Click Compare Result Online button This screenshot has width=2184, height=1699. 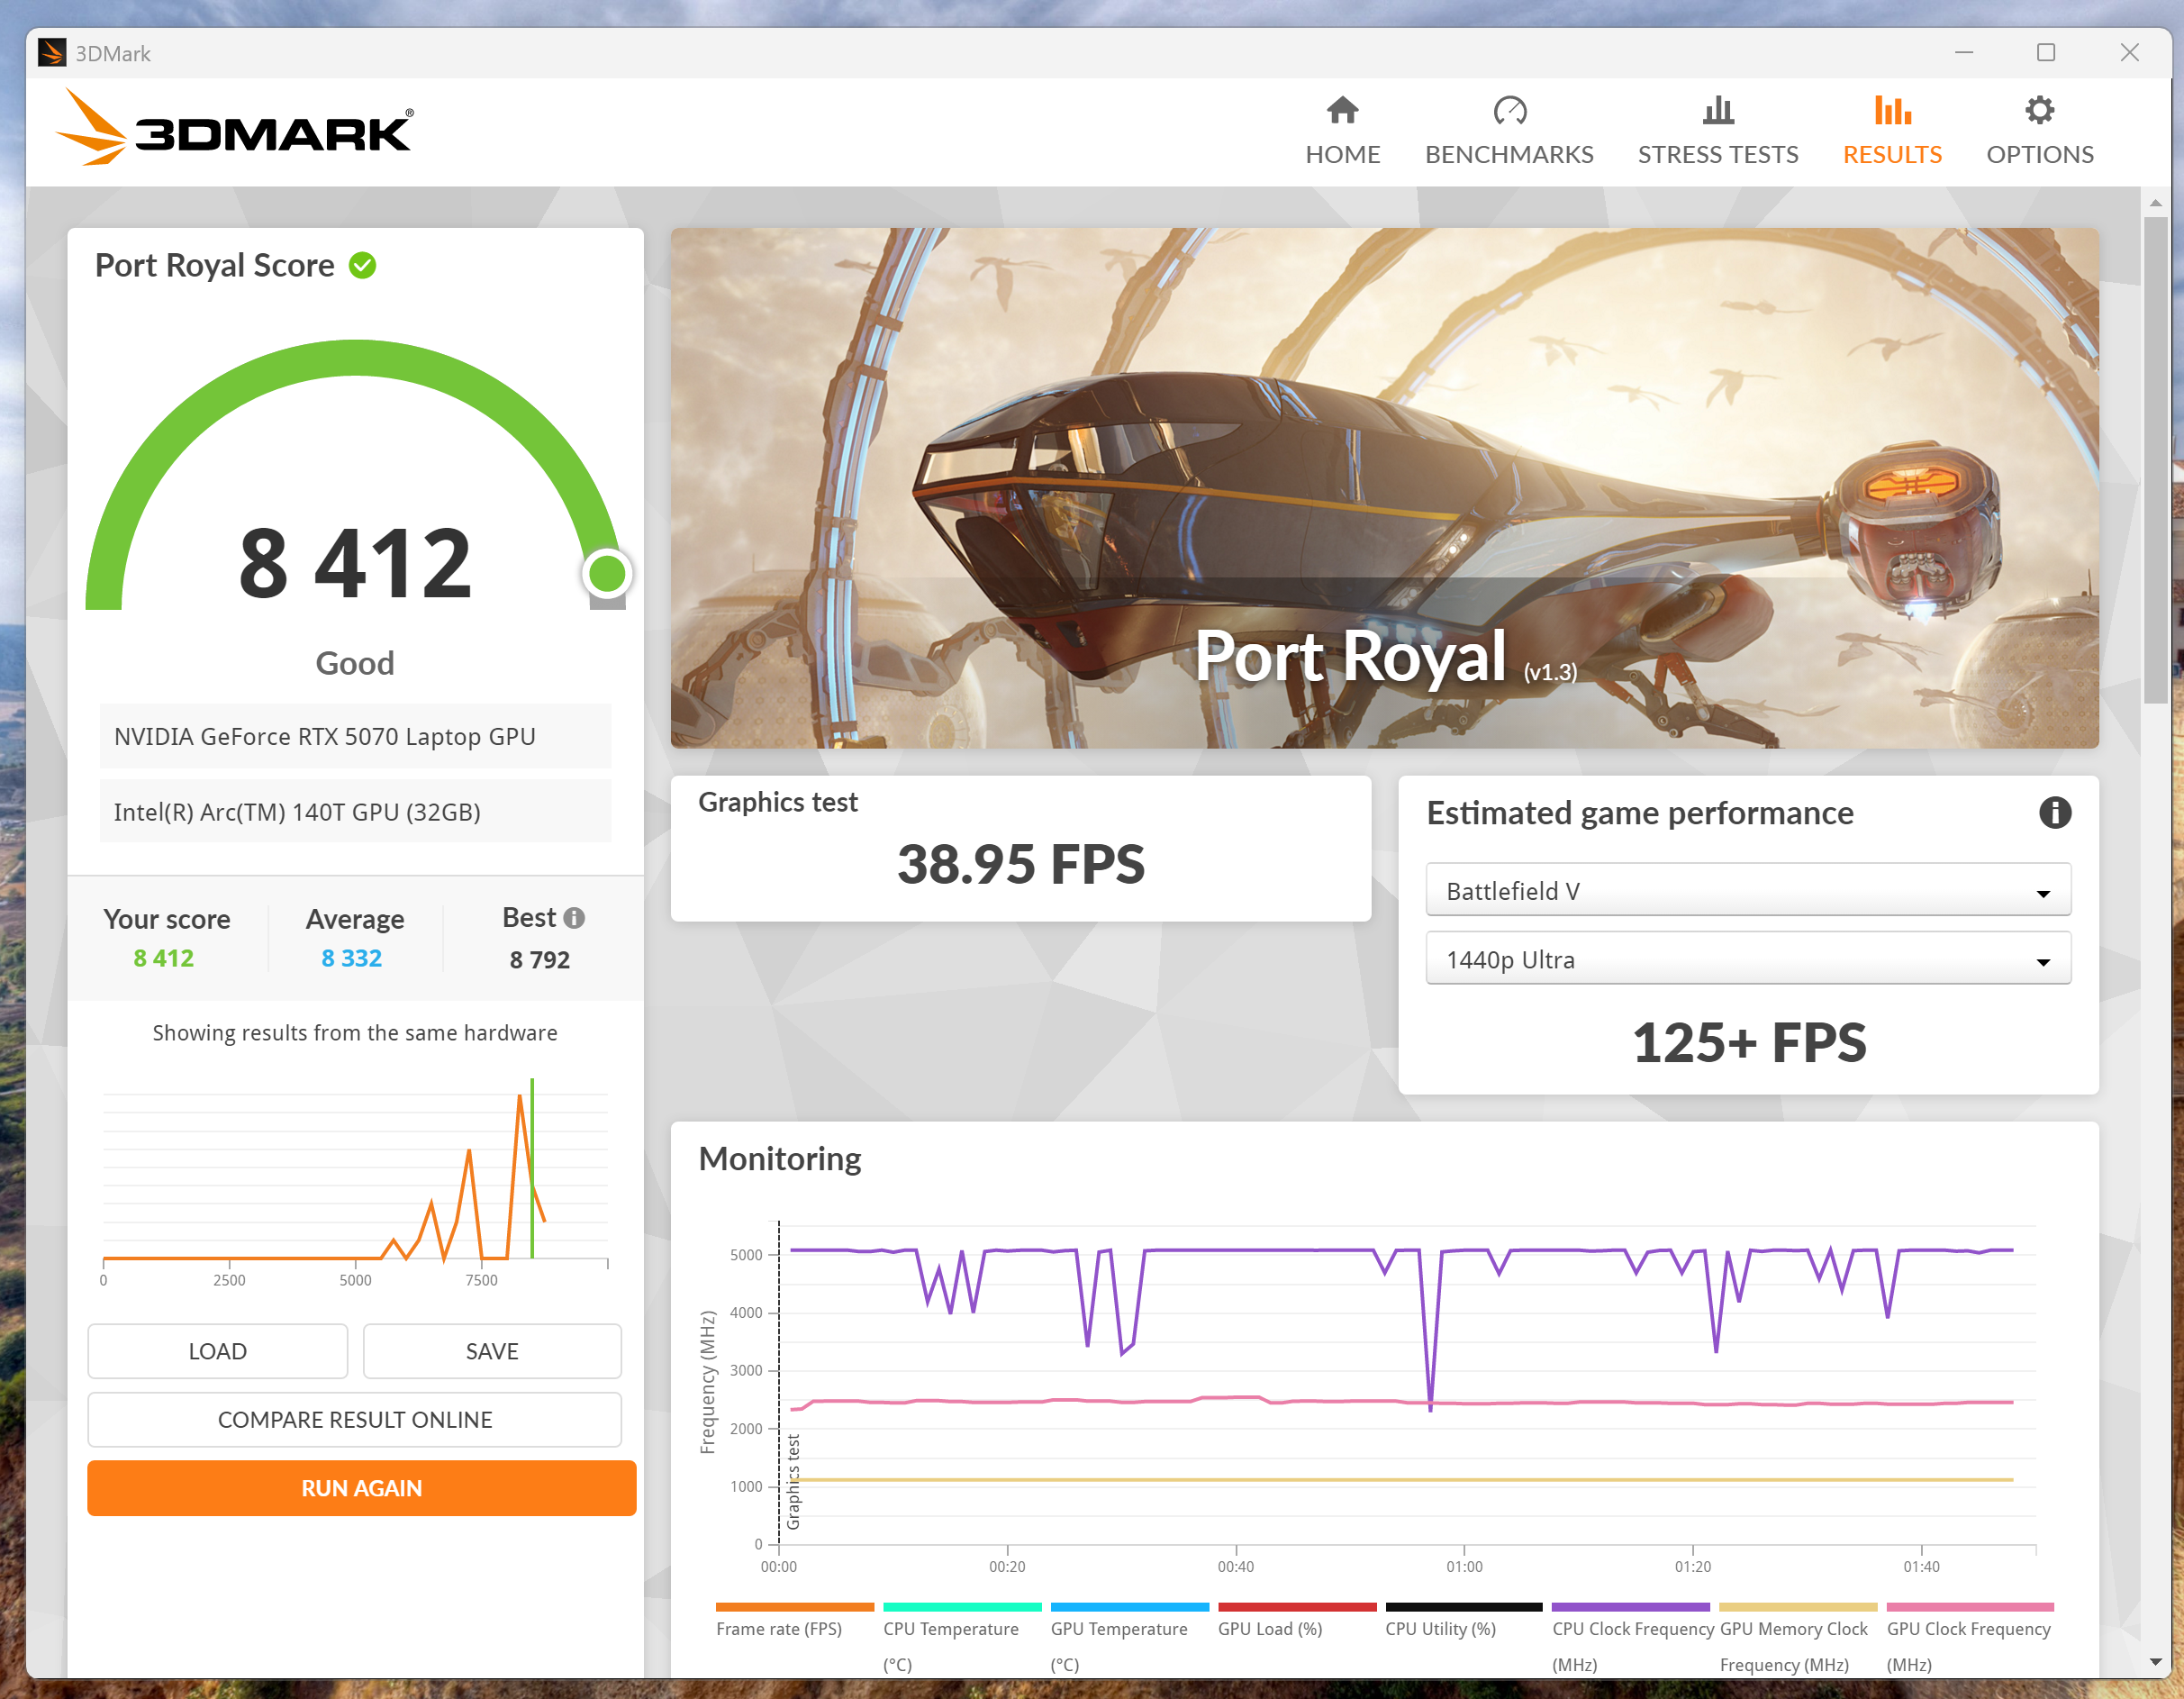354,1419
